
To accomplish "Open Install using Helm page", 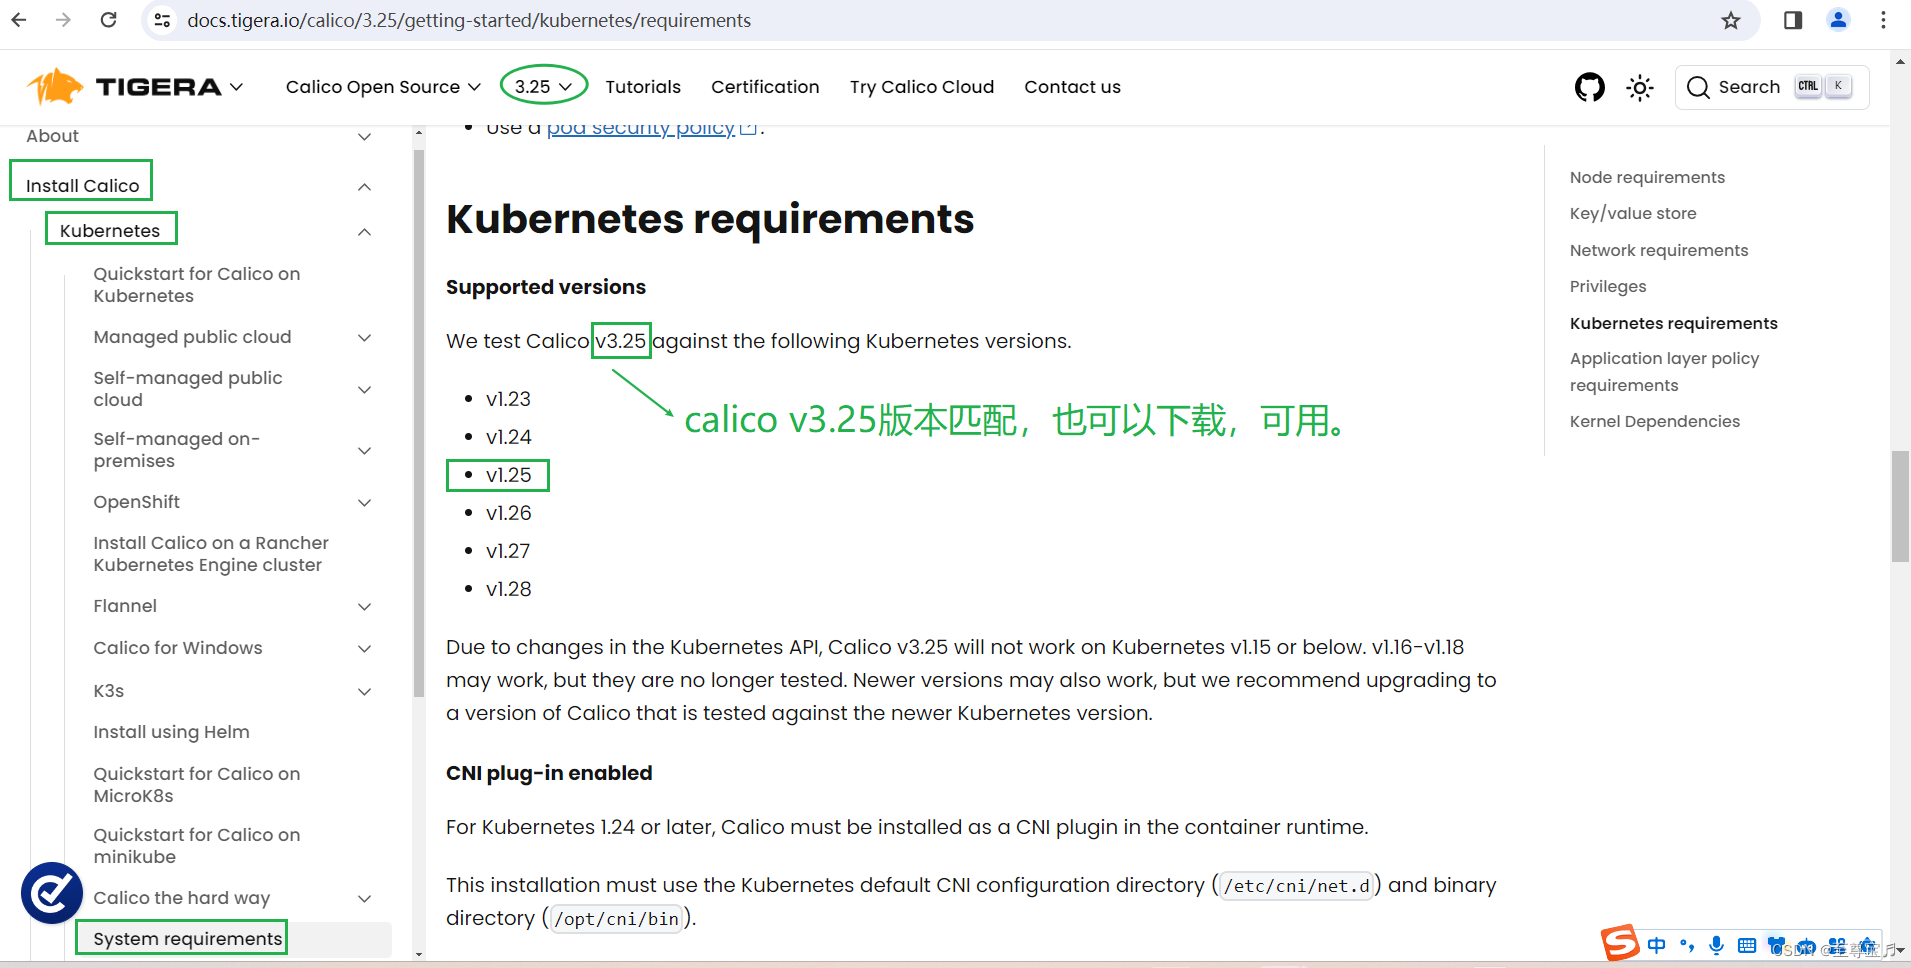I will 171,732.
